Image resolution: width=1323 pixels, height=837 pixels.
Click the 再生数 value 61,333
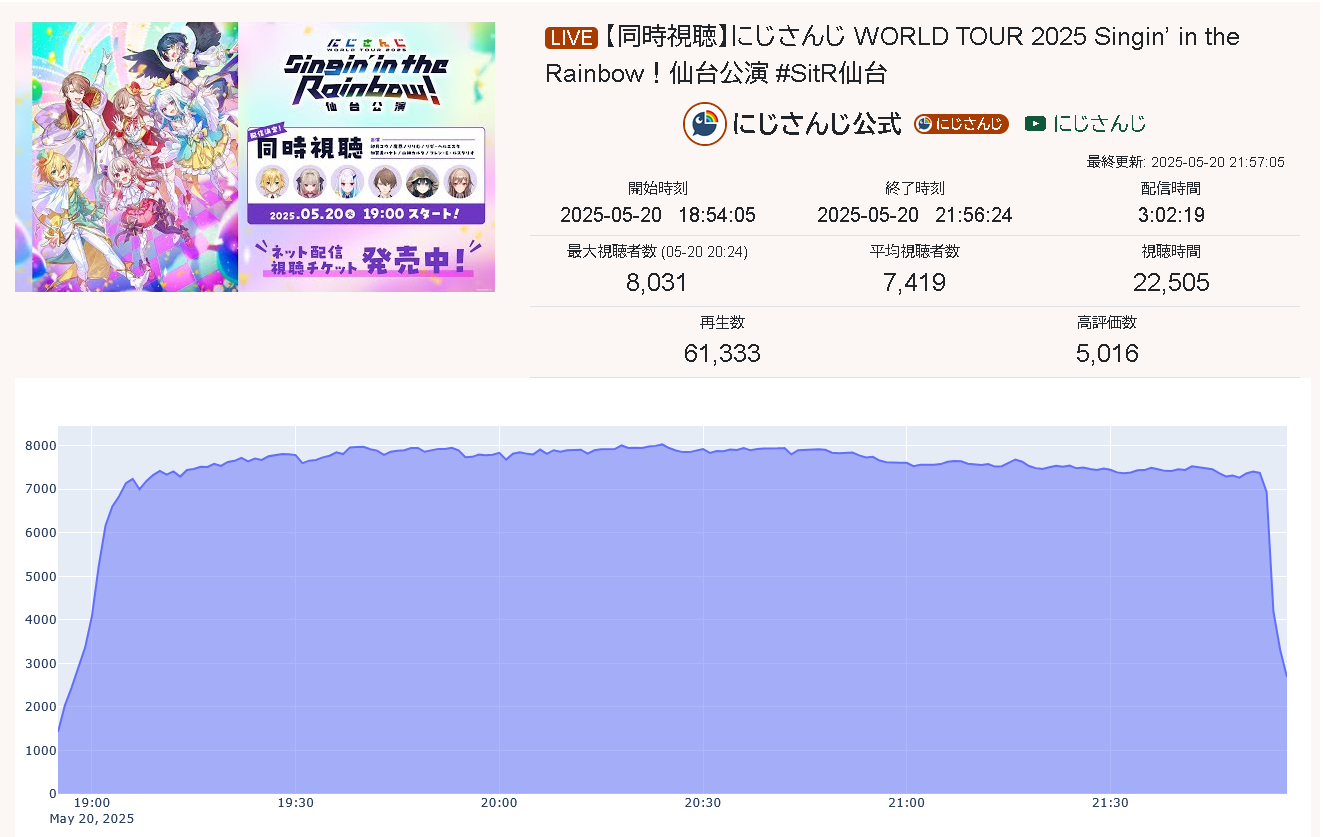pos(722,353)
